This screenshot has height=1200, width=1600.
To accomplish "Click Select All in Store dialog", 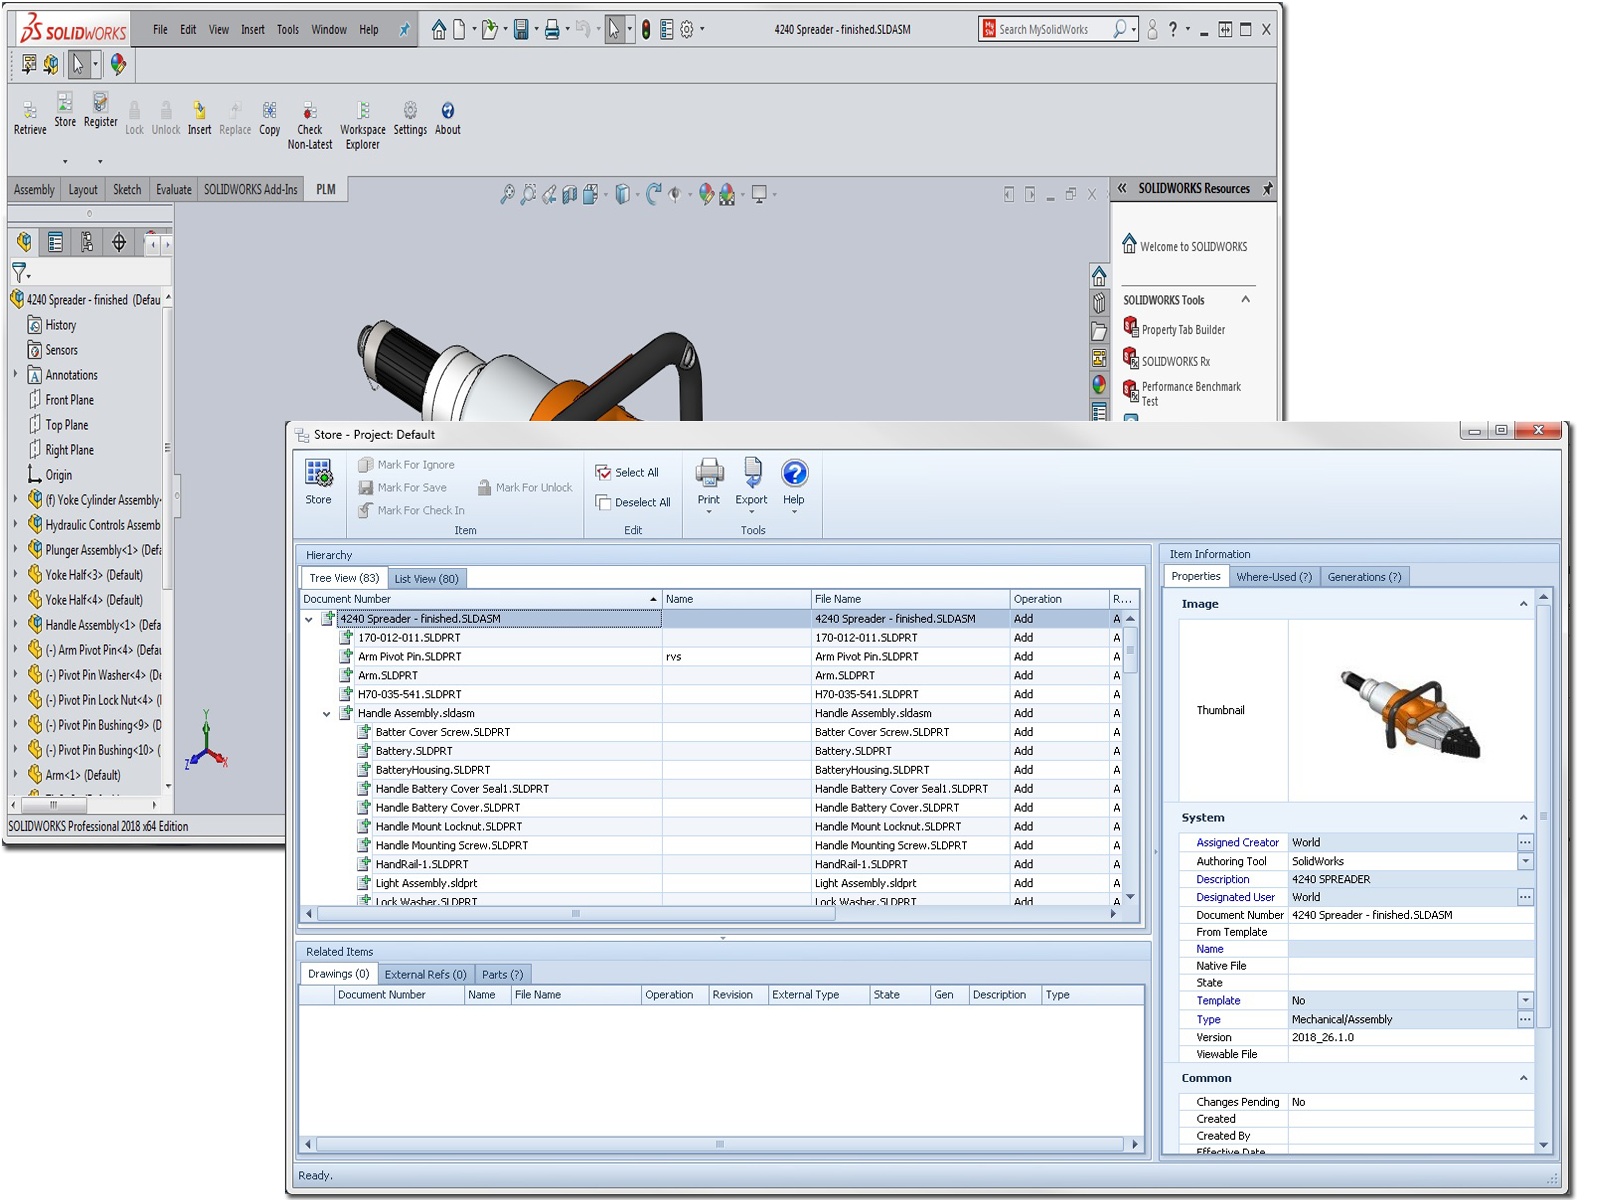I will click(x=627, y=473).
